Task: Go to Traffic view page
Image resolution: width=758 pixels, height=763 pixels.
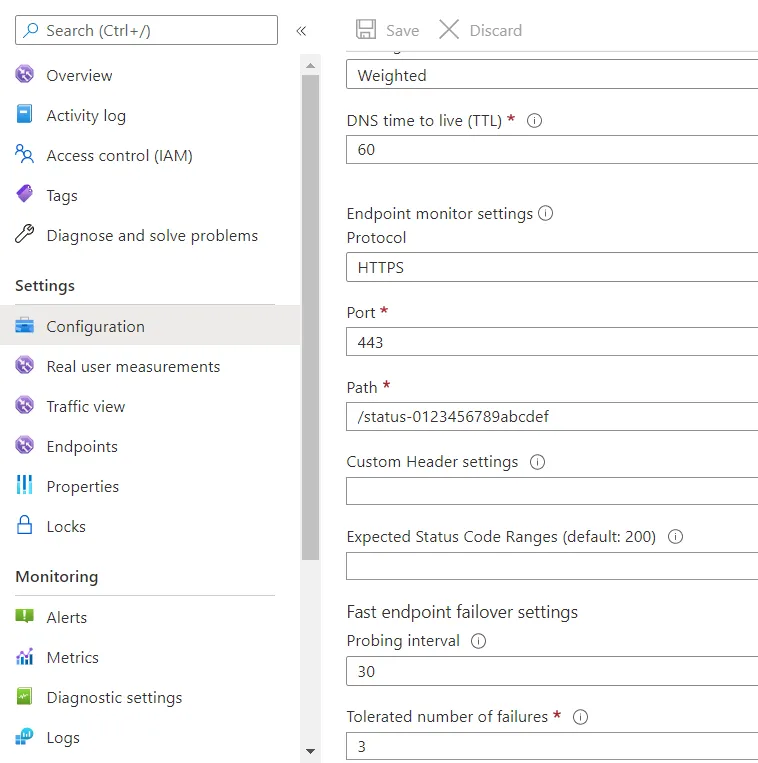Action: [x=86, y=406]
